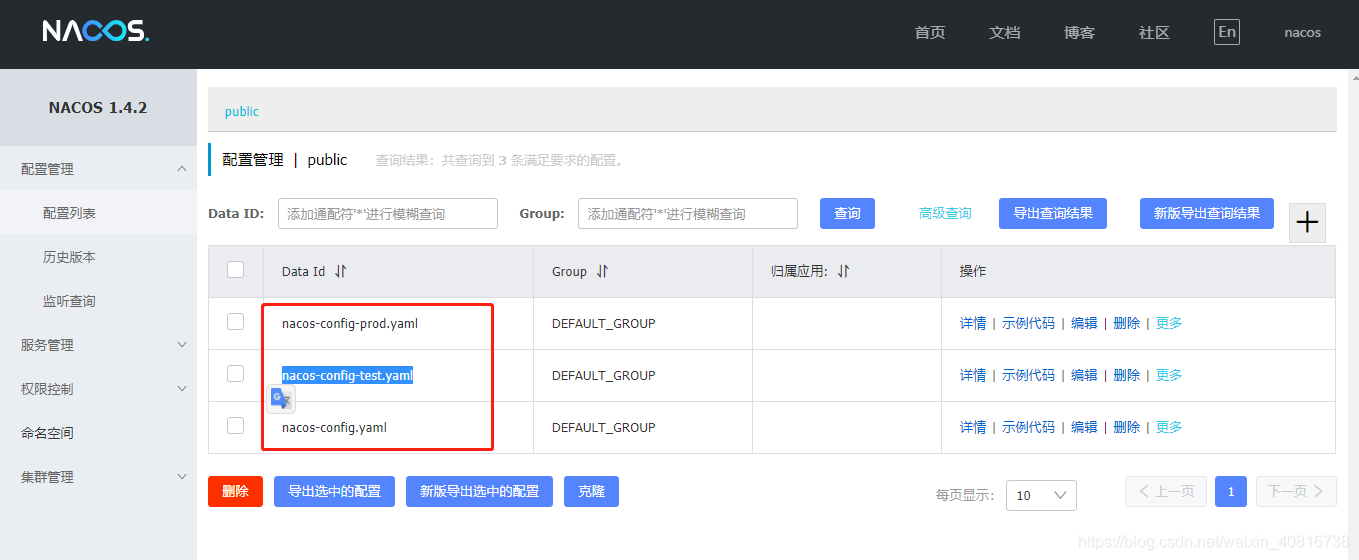Image resolution: width=1359 pixels, height=560 pixels.
Task: Click the 上一页 pagination button
Action: tap(1166, 491)
